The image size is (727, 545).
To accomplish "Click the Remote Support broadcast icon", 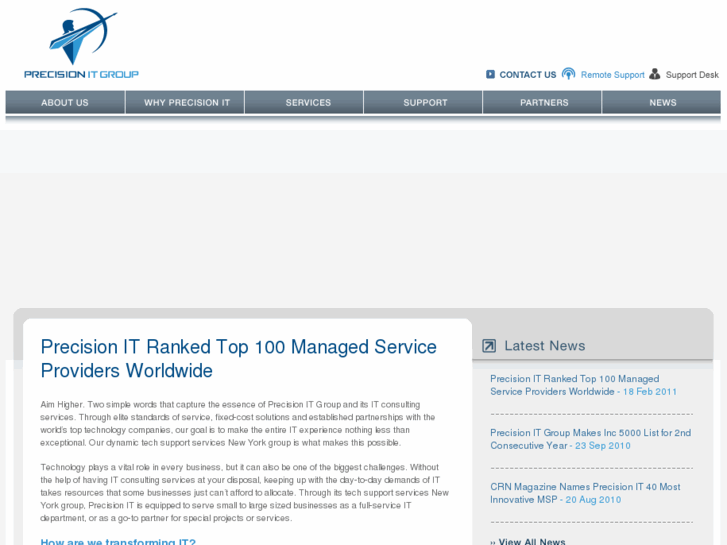I will point(568,74).
